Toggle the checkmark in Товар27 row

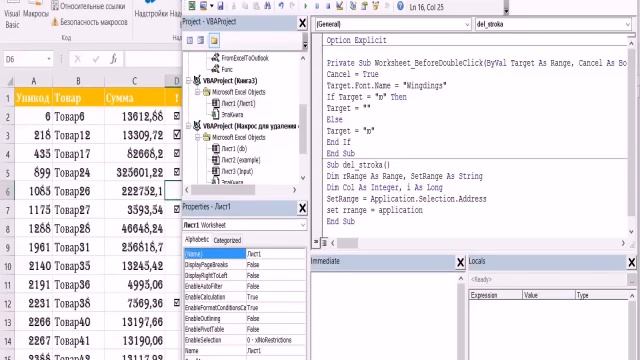177,209
